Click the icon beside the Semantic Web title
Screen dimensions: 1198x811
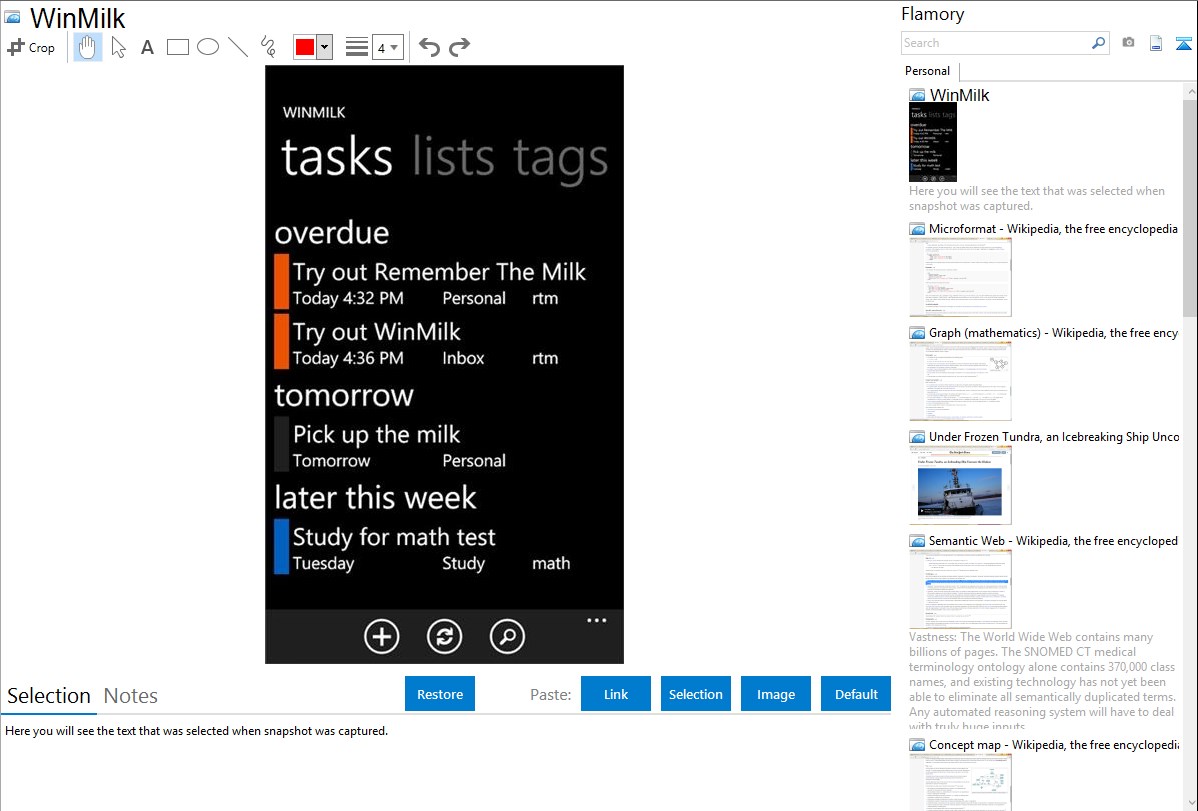tap(917, 541)
